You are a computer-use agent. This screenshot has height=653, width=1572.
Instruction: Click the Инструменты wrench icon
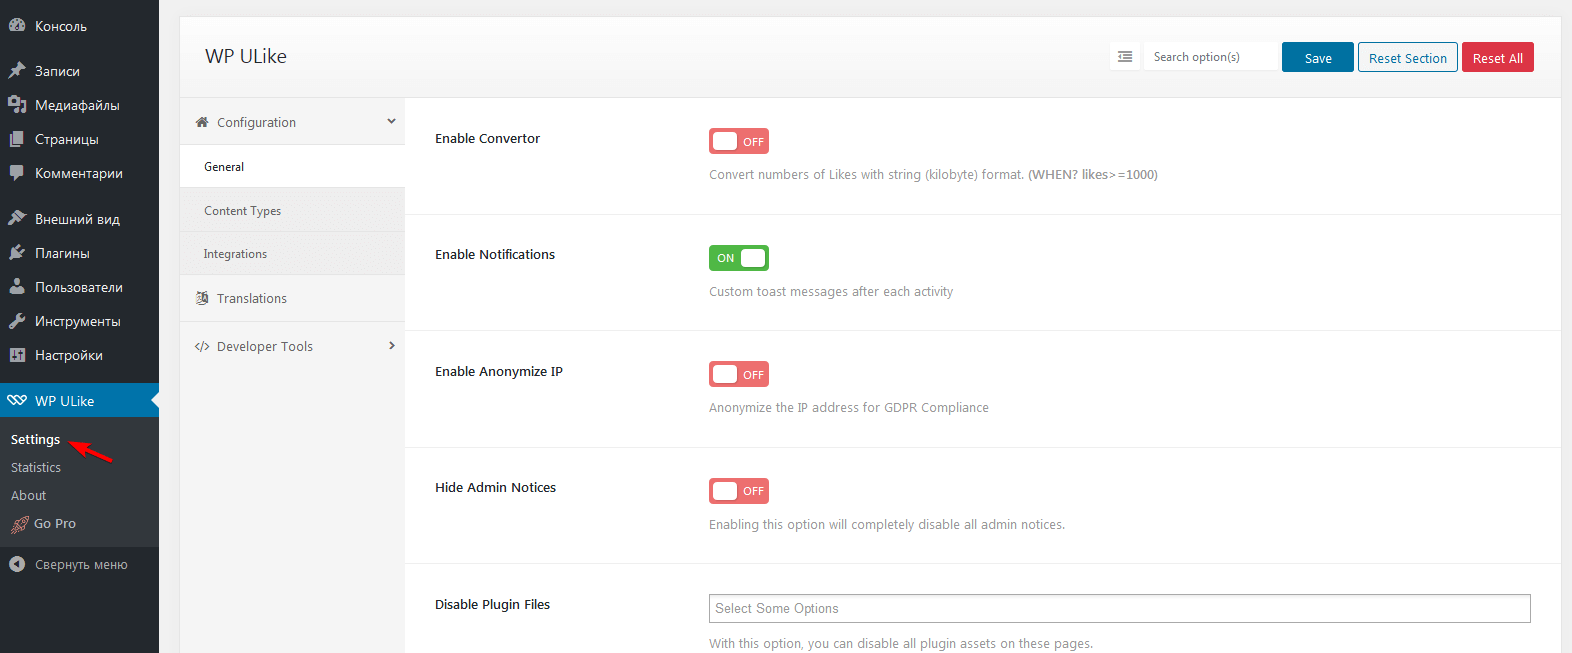pos(17,321)
